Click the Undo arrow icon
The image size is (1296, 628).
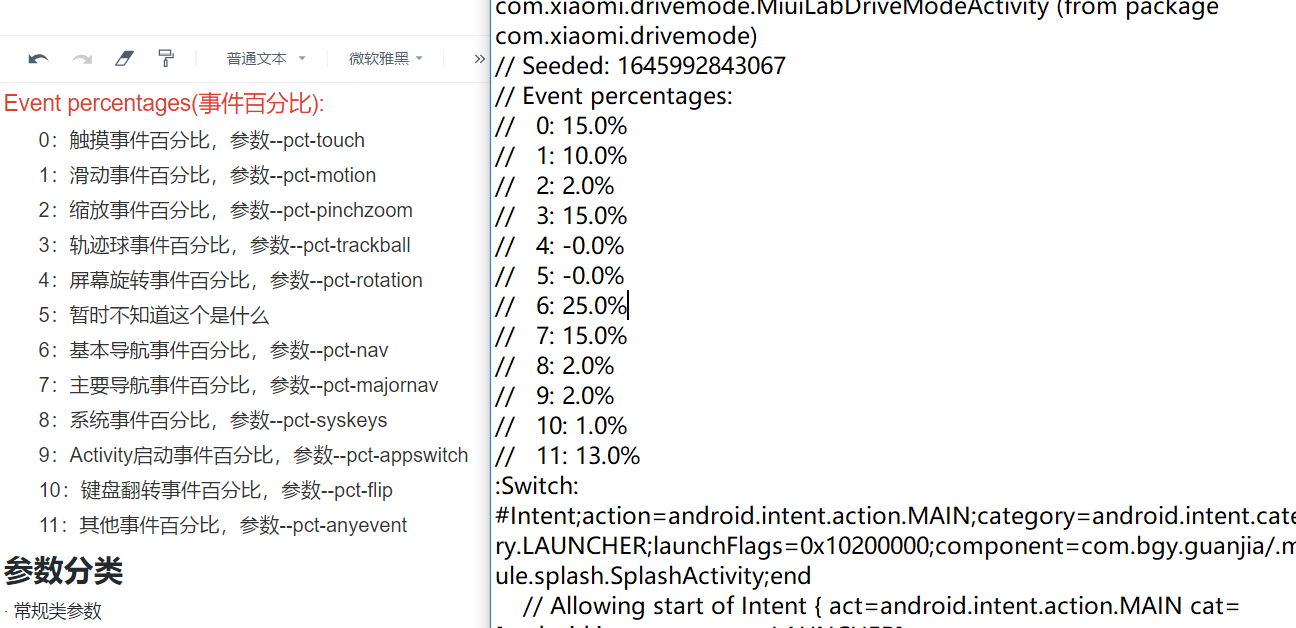pyautogui.click(x=38, y=58)
